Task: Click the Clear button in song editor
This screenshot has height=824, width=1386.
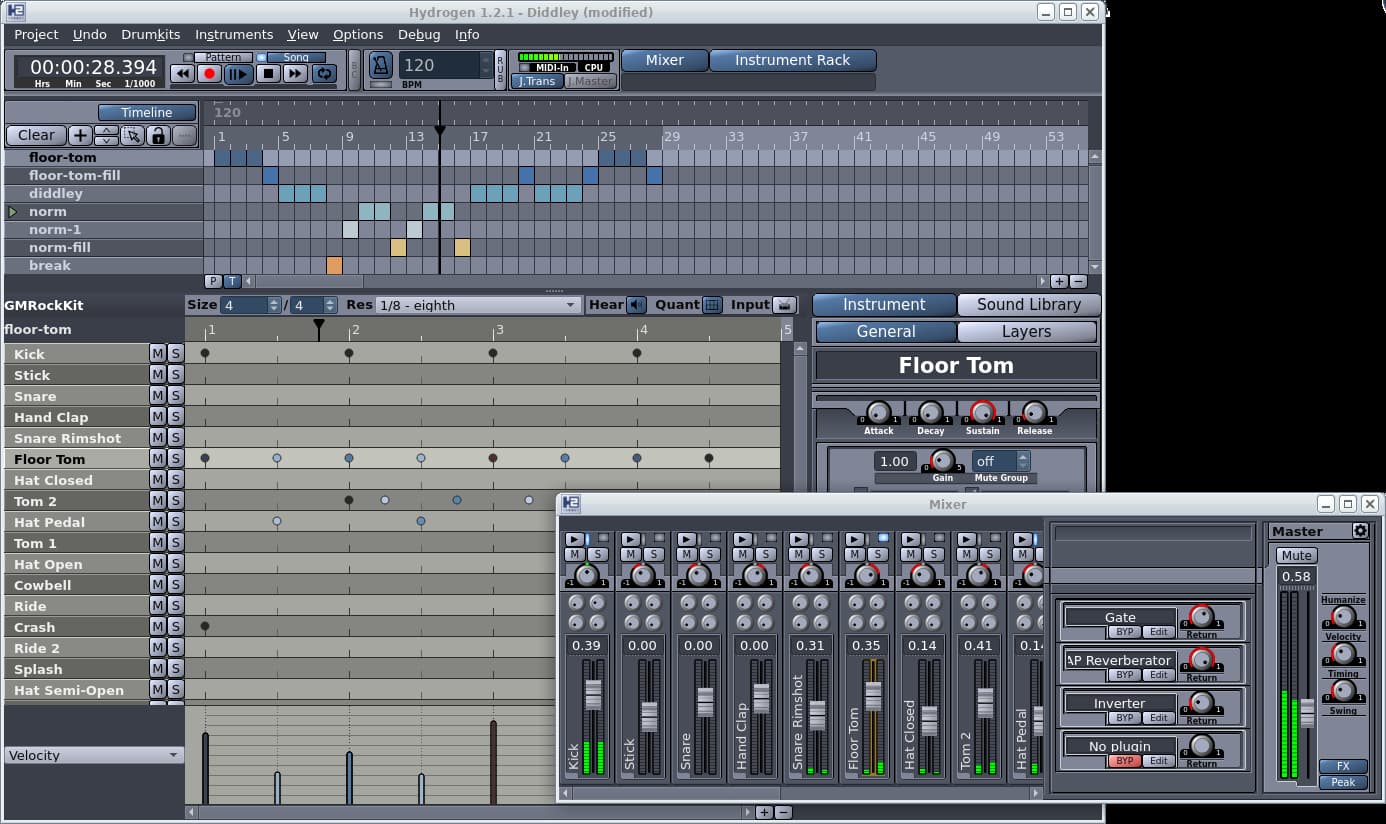Action: pyautogui.click(x=36, y=135)
